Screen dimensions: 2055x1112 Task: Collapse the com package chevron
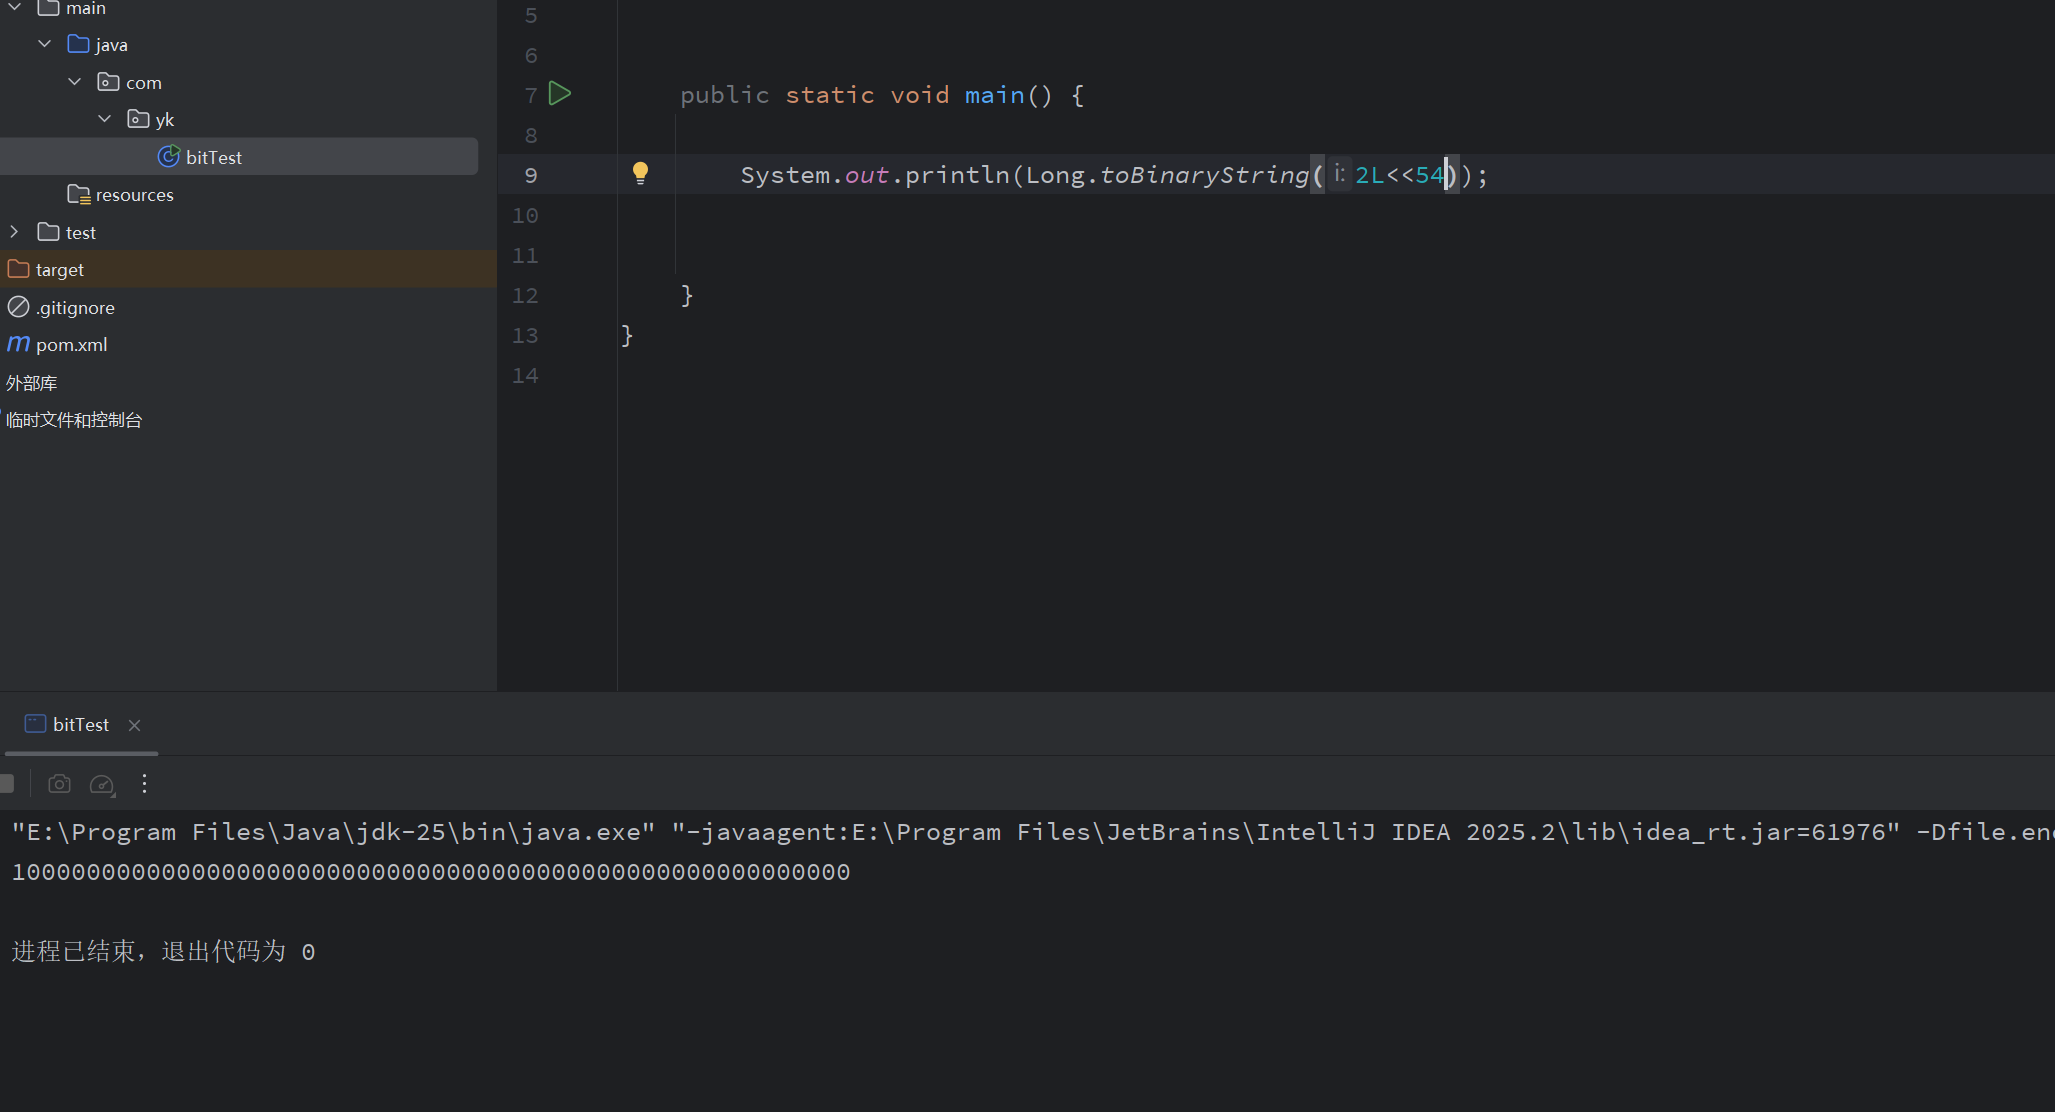coord(75,82)
